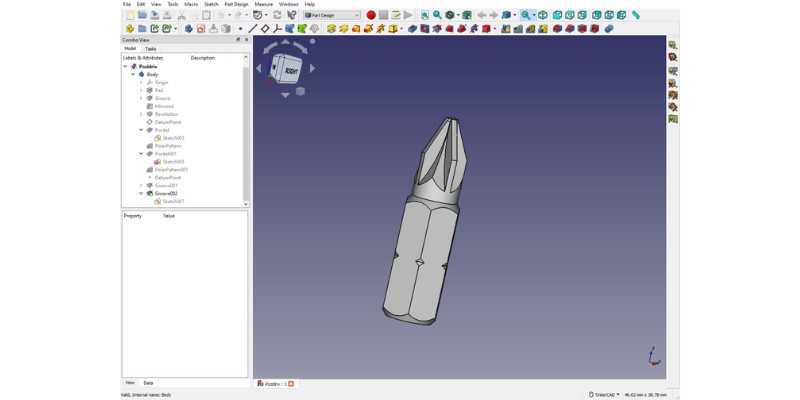
Task: Select Sketch003 in the model tree
Action: (173, 138)
